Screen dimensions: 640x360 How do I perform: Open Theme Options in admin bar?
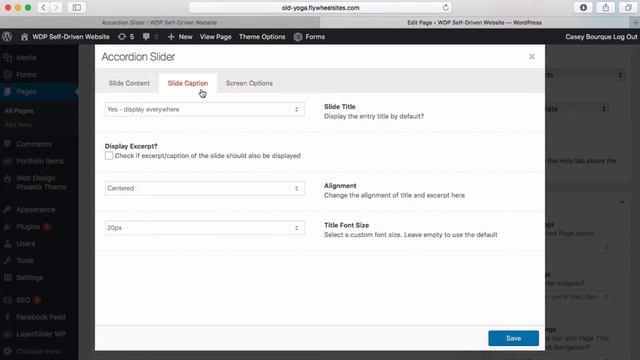point(262,37)
